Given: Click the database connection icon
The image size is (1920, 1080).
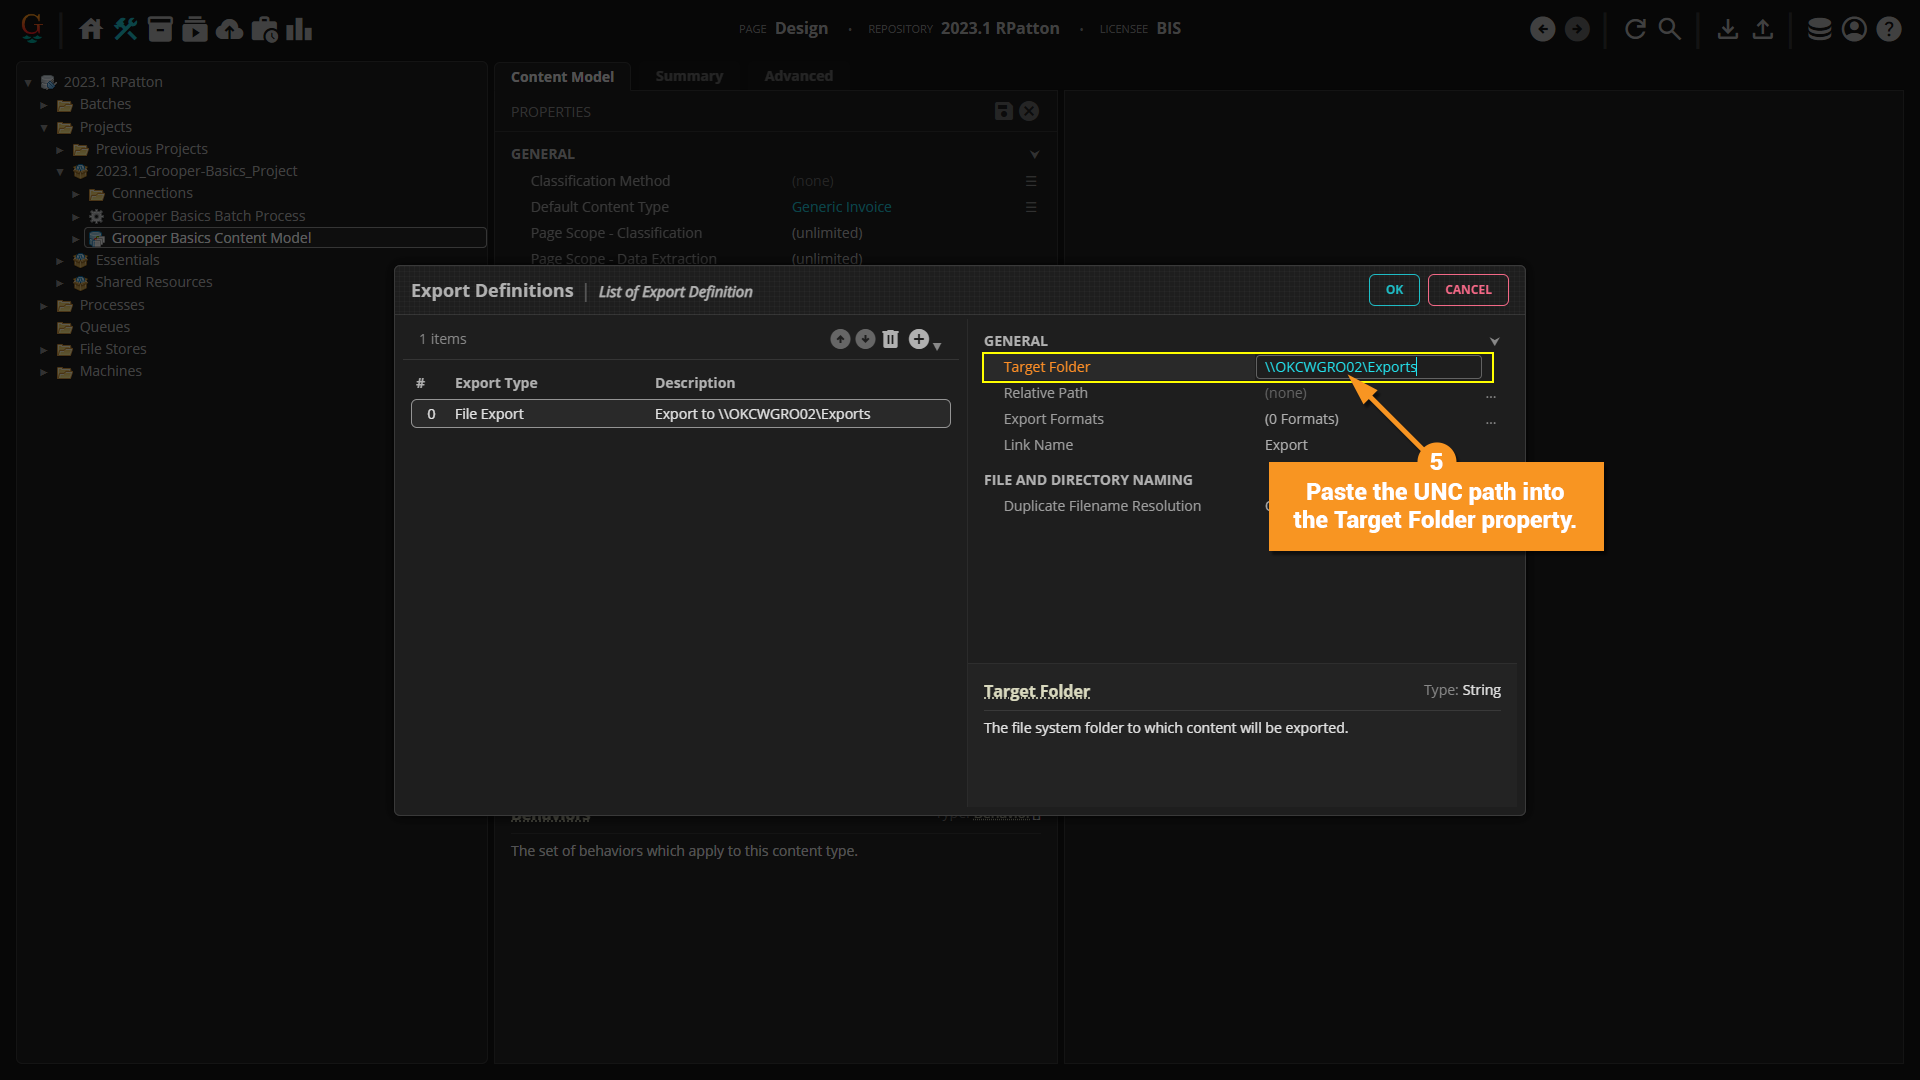Looking at the screenshot, I should tap(1819, 29).
